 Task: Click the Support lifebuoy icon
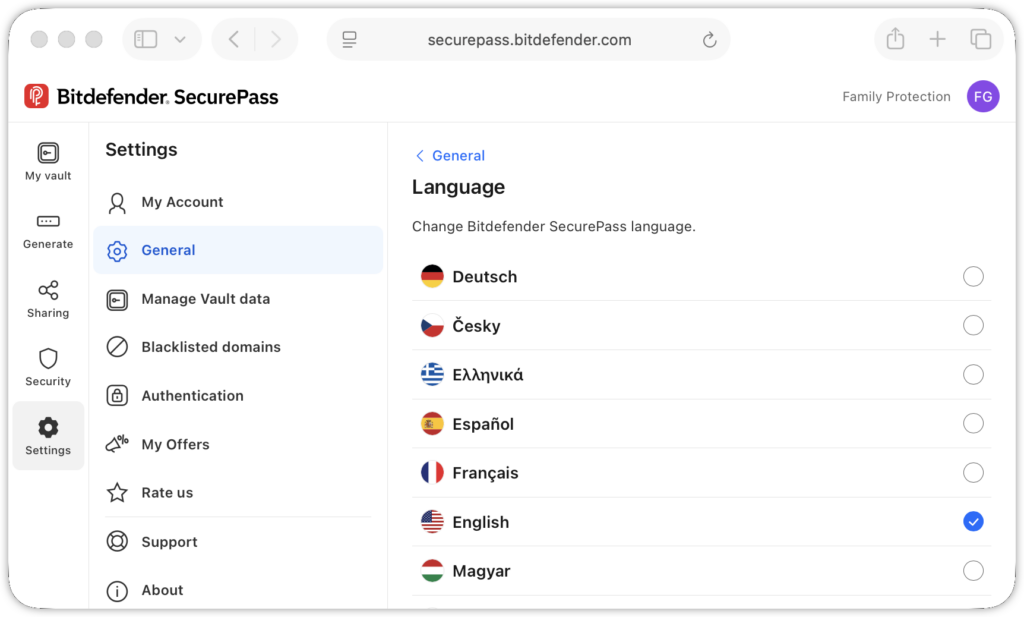tap(117, 542)
